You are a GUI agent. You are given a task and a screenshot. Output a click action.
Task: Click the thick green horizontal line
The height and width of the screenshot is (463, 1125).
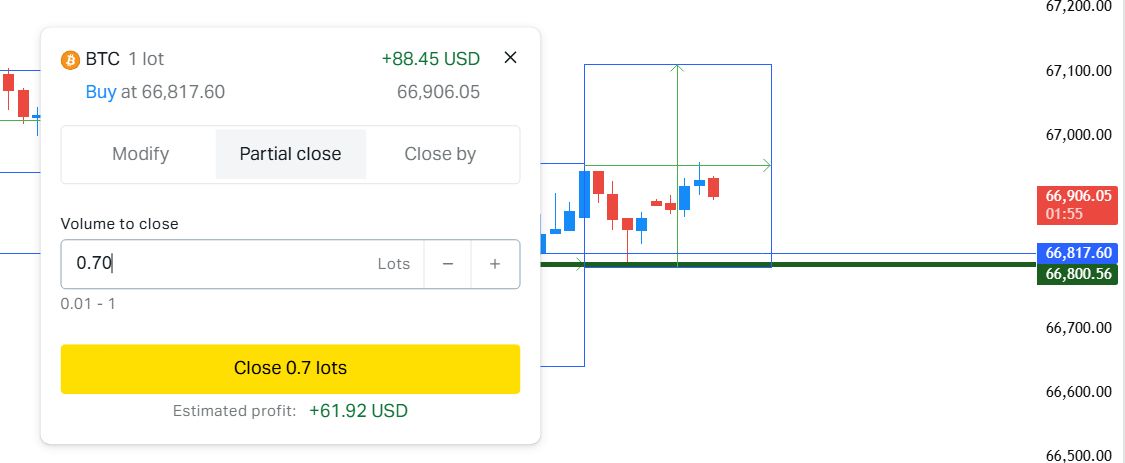[x=880, y=265]
